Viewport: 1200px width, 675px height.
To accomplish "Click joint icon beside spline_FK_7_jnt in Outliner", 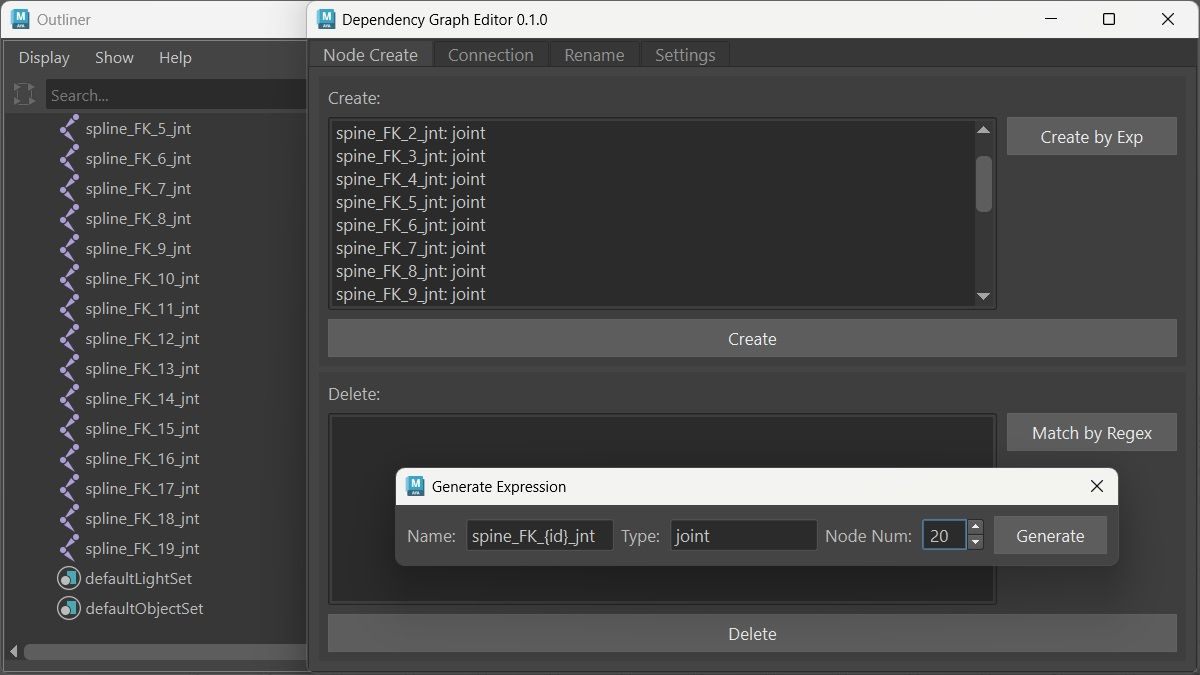I will coord(69,188).
